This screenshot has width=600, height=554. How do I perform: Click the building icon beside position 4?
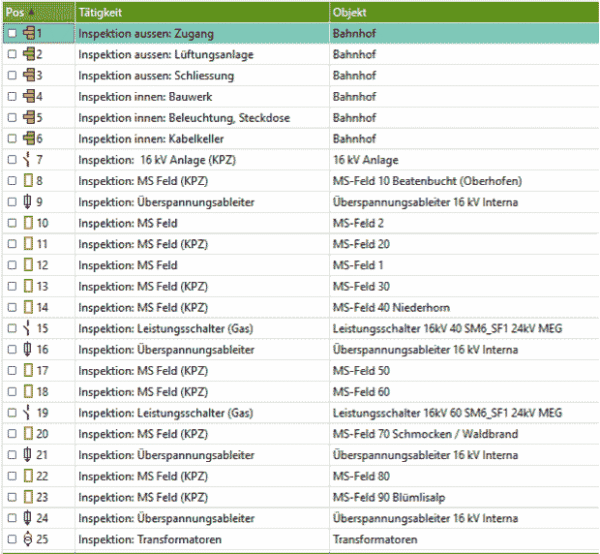[29, 96]
